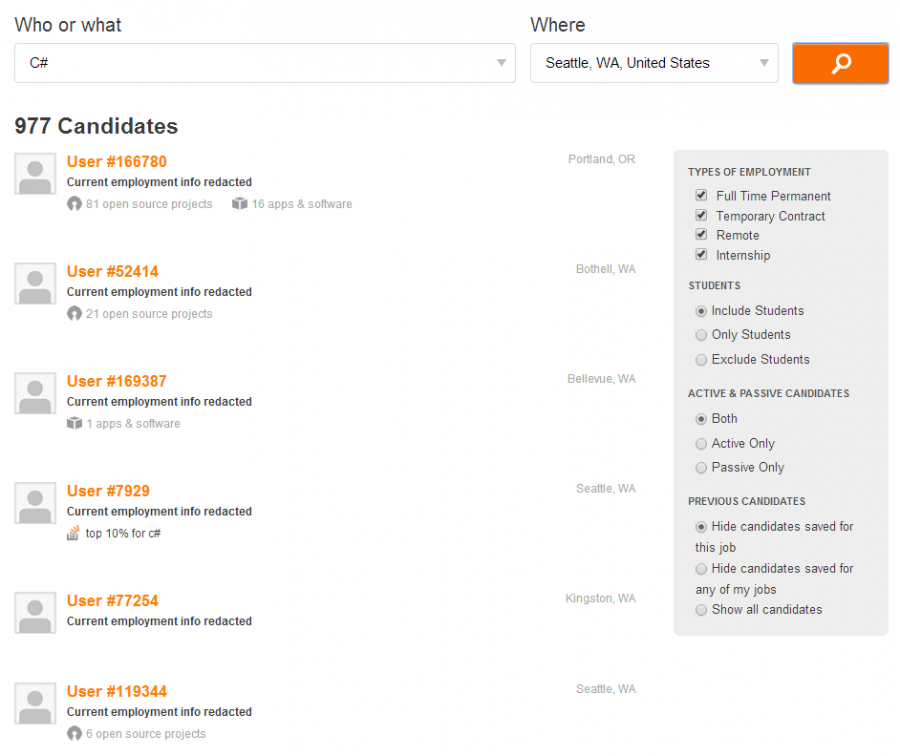
Task: Click User #7929's avatar placeholder icon
Action: 34,503
